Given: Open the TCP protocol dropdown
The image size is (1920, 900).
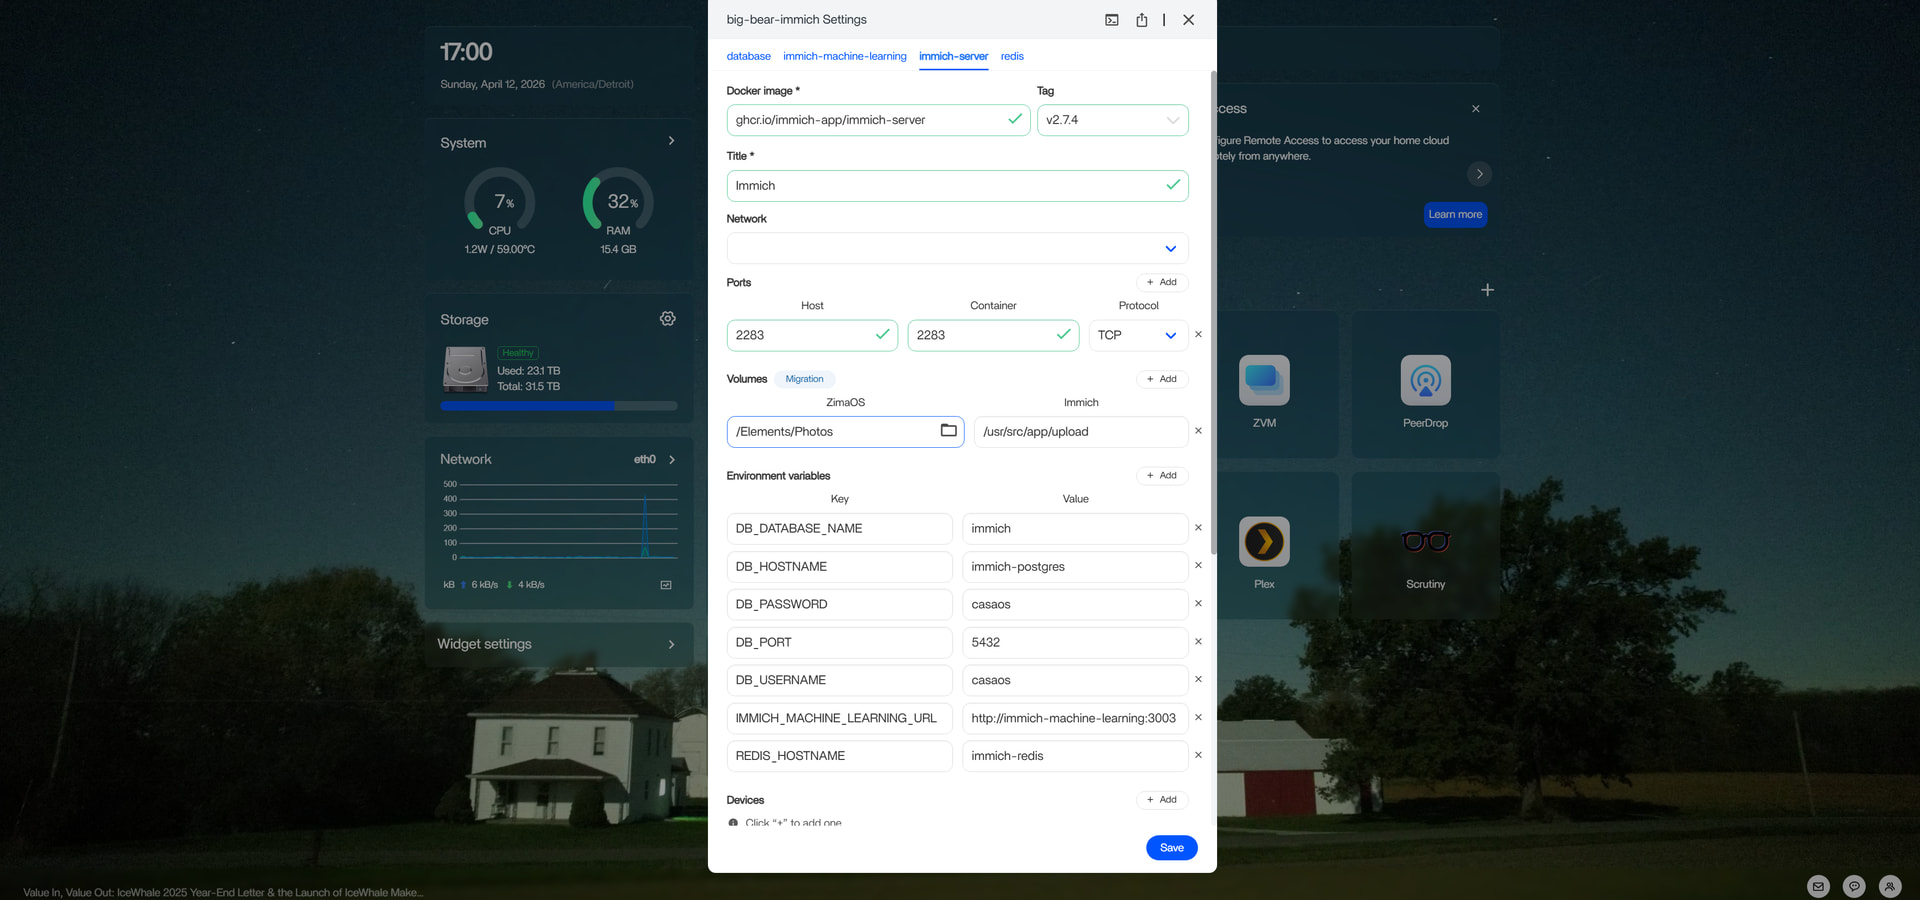Looking at the screenshot, I should point(1138,336).
